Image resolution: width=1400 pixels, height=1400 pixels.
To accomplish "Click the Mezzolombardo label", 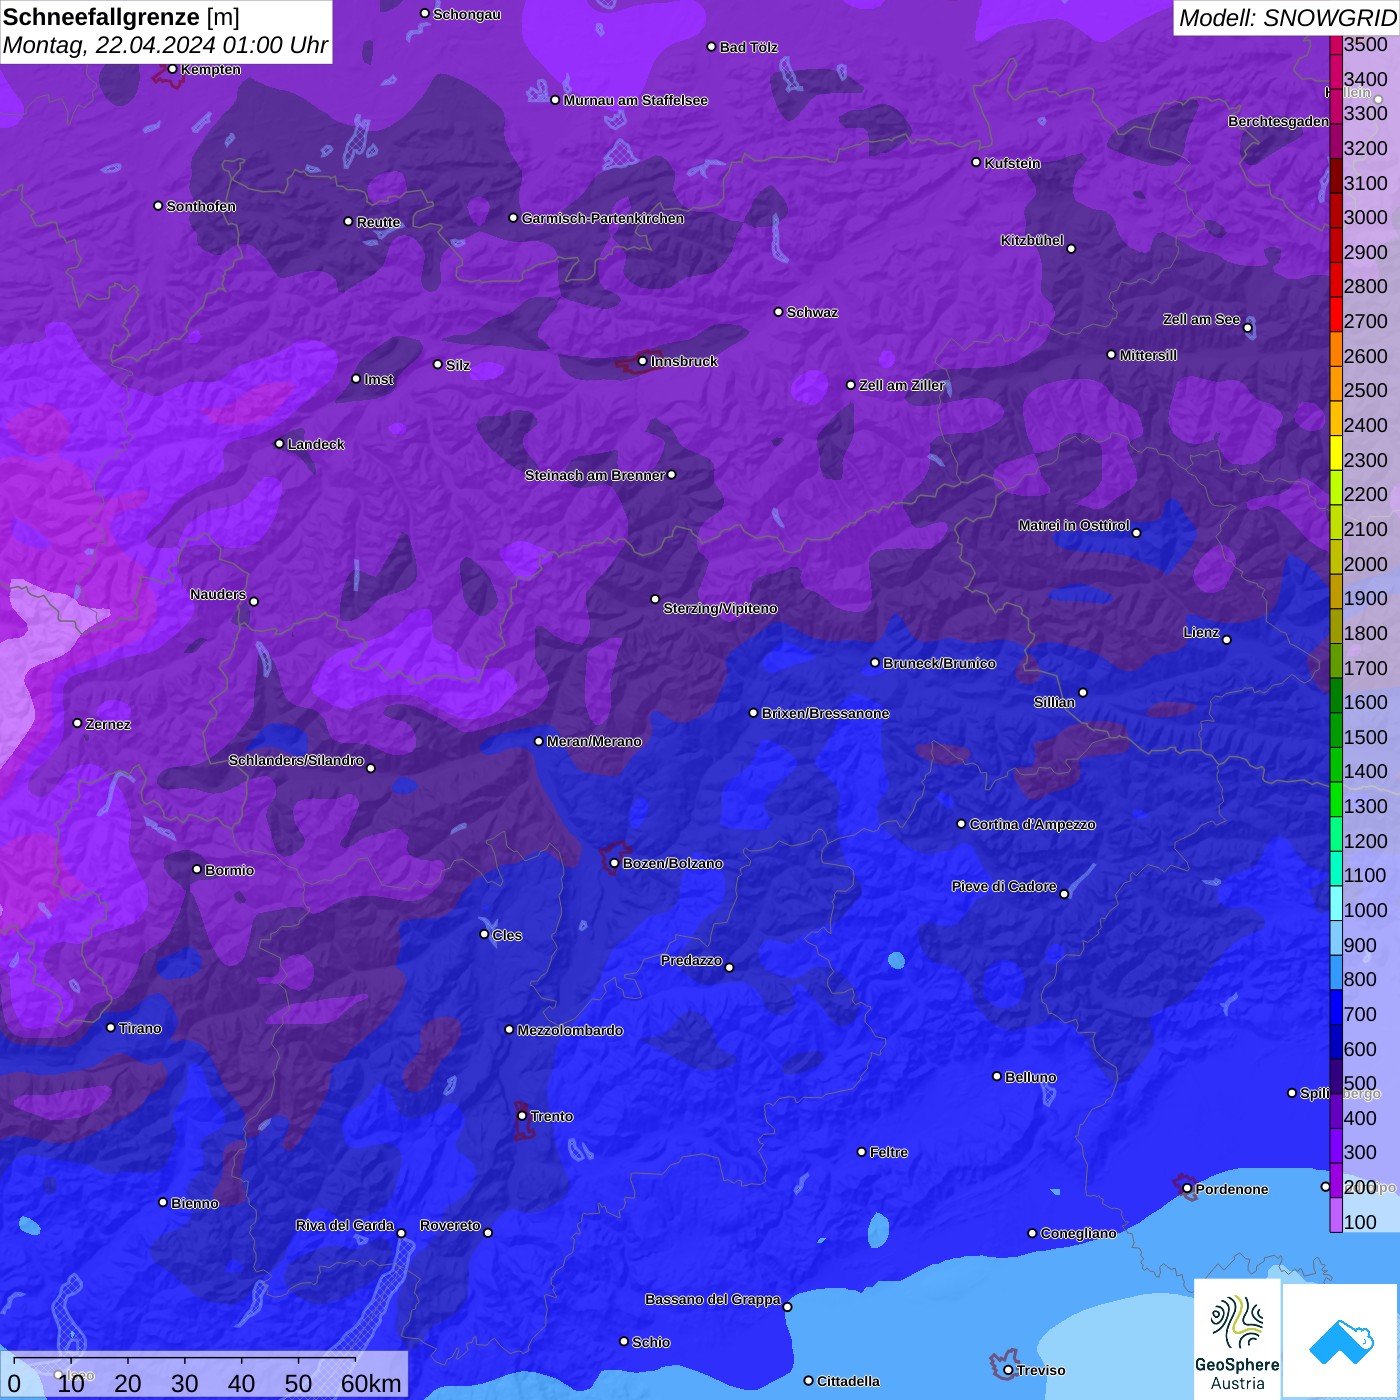I will tap(570, 1030).
